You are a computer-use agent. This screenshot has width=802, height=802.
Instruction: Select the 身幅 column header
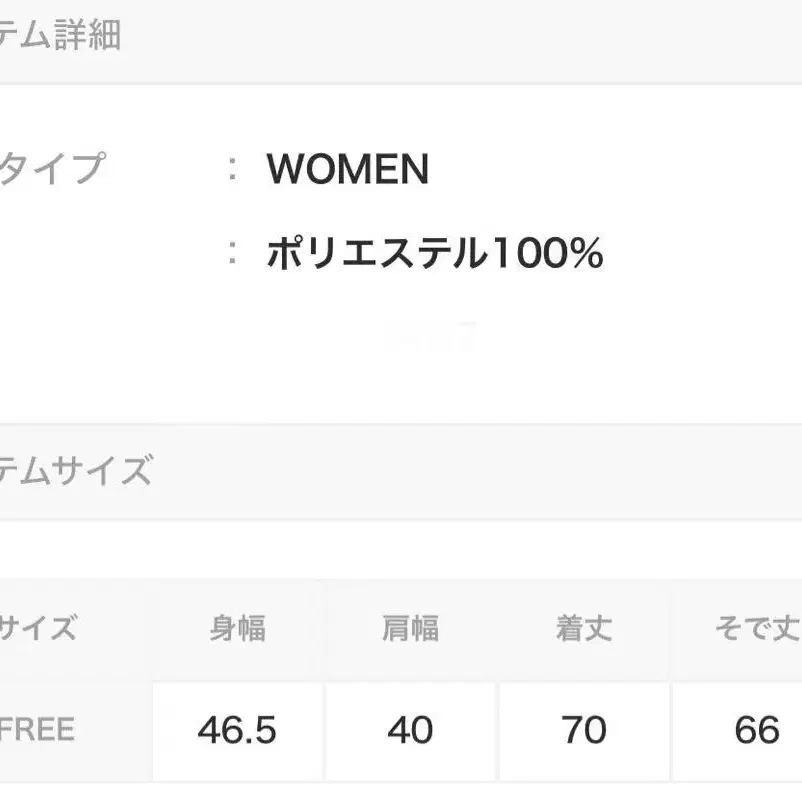pyautogui.click(x=237, y=629)
